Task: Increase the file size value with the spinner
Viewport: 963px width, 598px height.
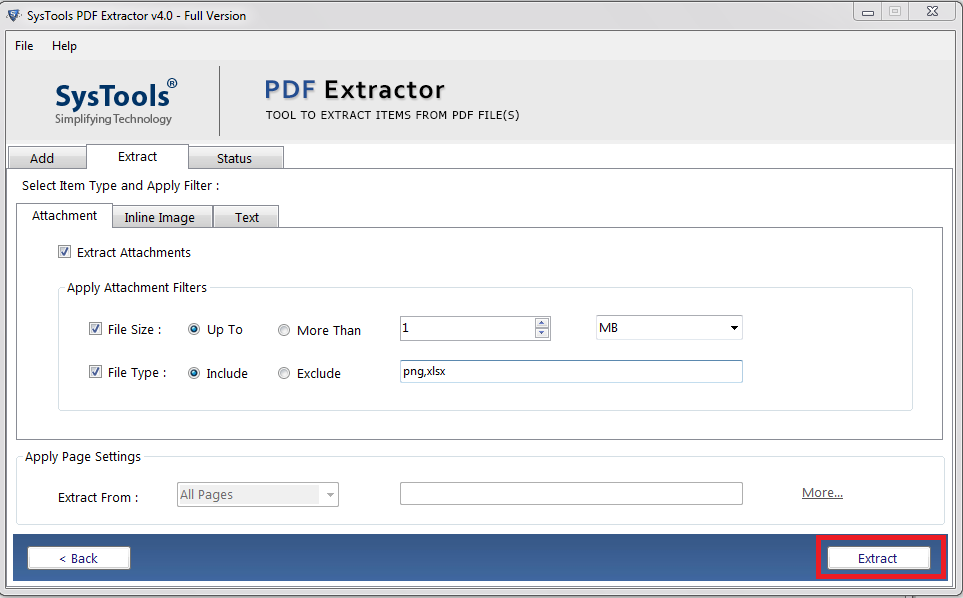Action: [x=541, y=323]
